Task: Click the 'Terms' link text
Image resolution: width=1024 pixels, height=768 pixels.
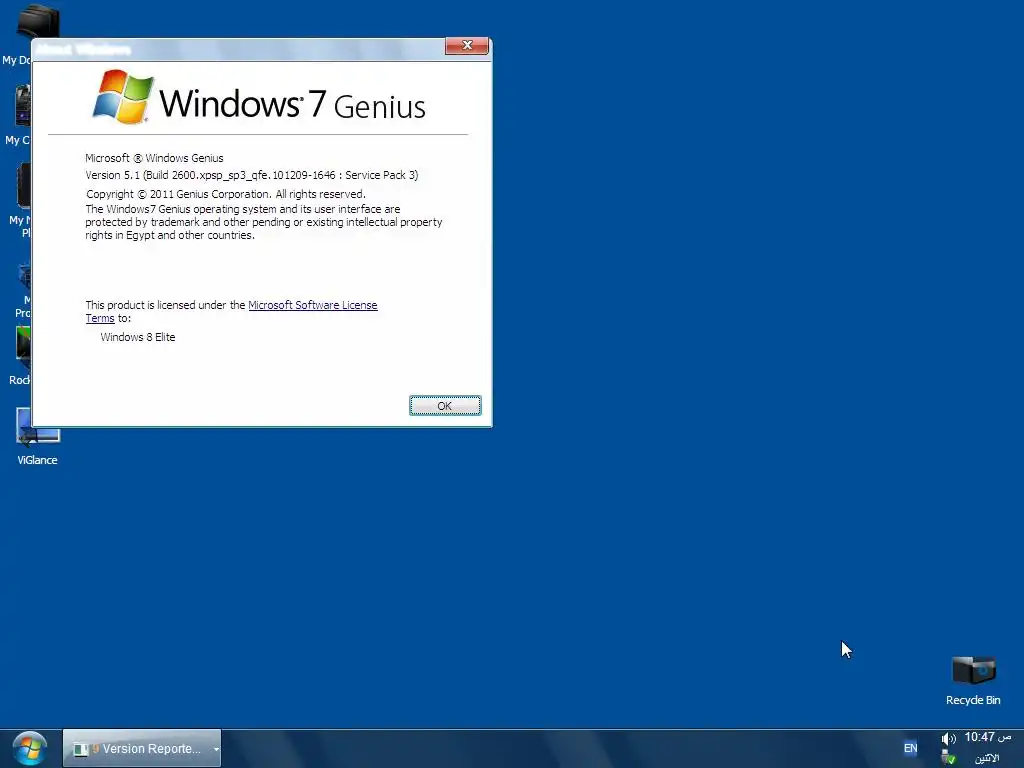Action: (x=100, y=318)
